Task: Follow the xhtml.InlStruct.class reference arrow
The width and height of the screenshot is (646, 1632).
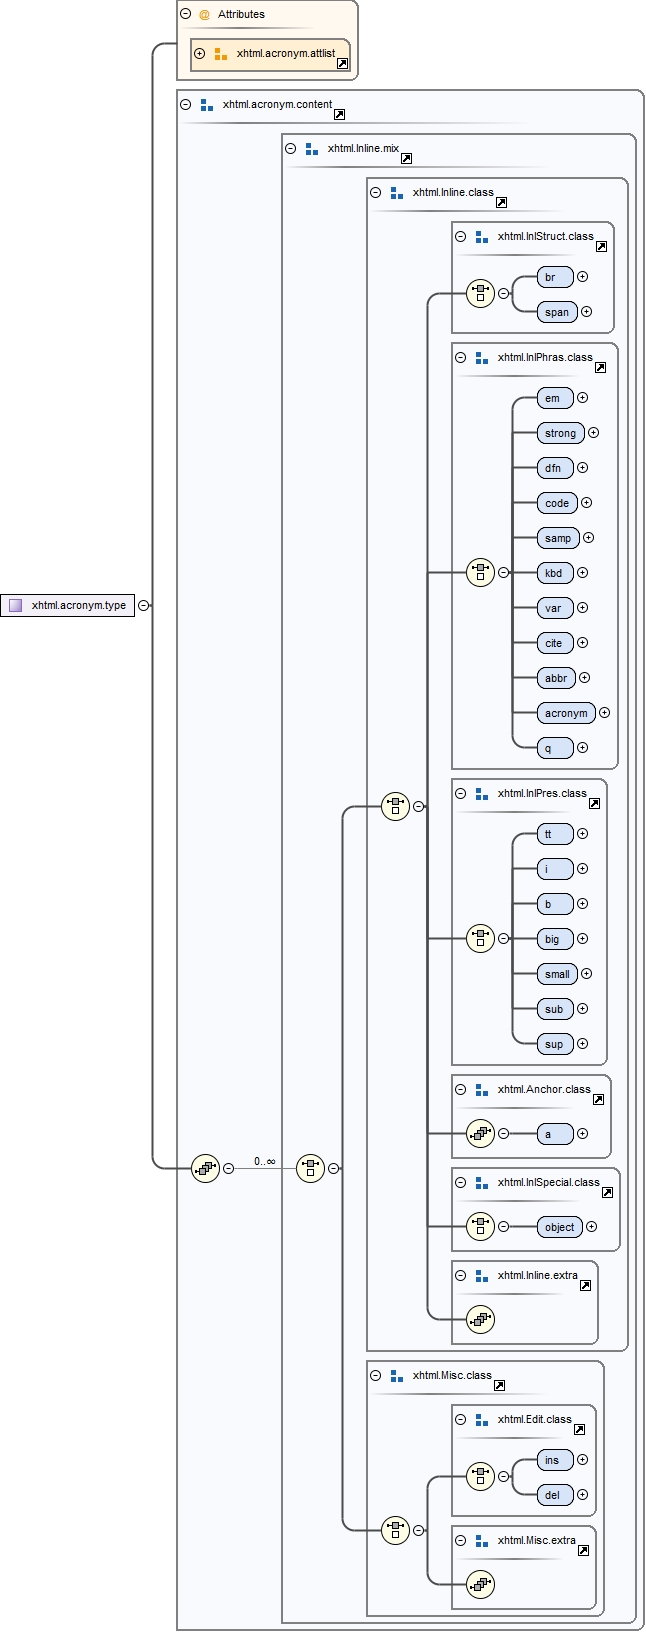Action: coord(601,246)
